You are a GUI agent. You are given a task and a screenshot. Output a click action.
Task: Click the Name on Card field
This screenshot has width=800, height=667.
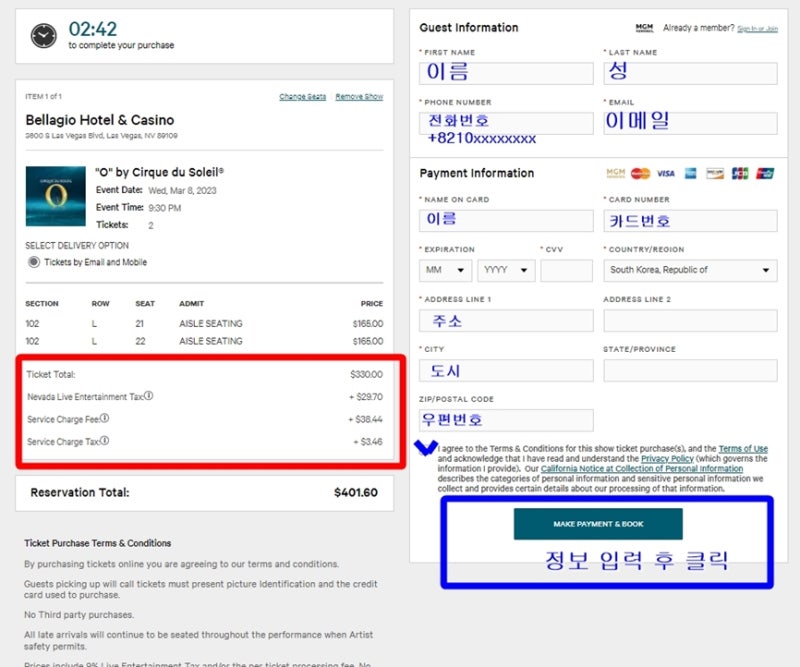tap(506, 220)
